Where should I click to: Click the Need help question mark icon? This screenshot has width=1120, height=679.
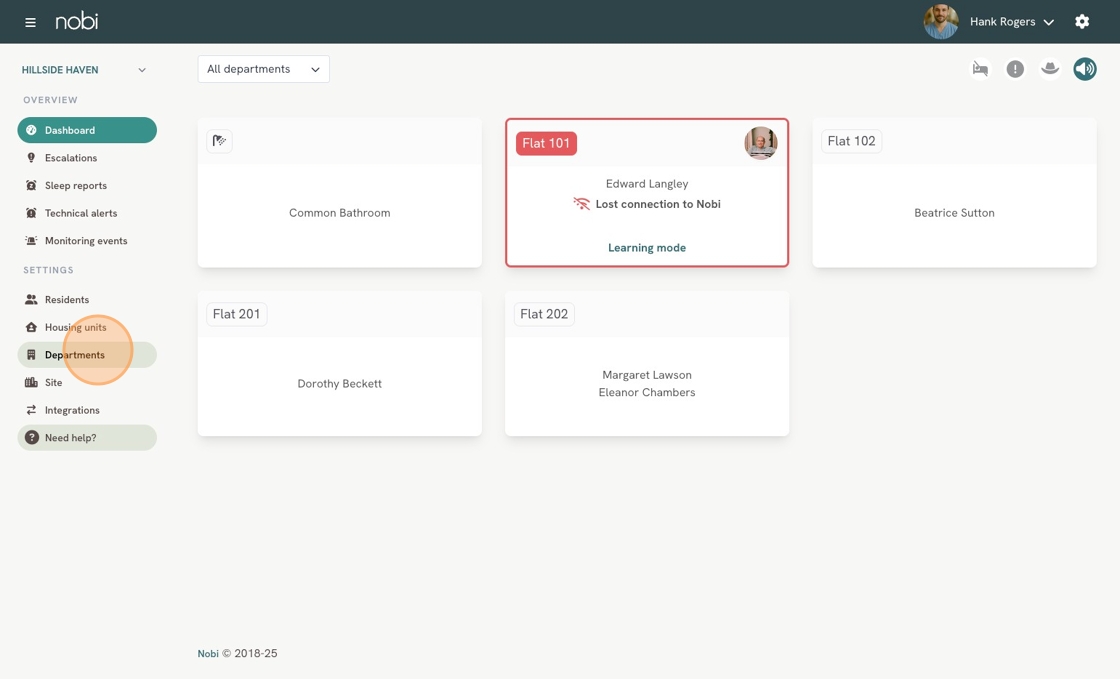coord(31,438)
